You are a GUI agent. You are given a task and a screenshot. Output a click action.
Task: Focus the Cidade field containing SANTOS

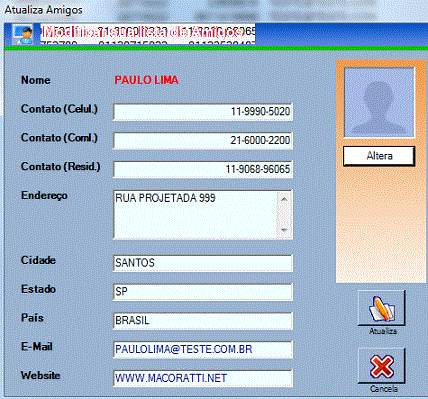pyautogui.click(x=203, y=263)
